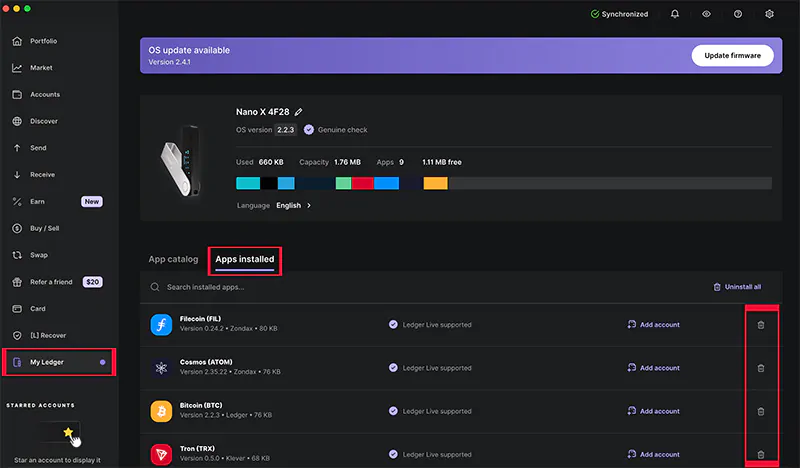Expand the English language selector
The height and width of the screenshot is (468, 800).
pyautogui.click(x=293, y=205)
